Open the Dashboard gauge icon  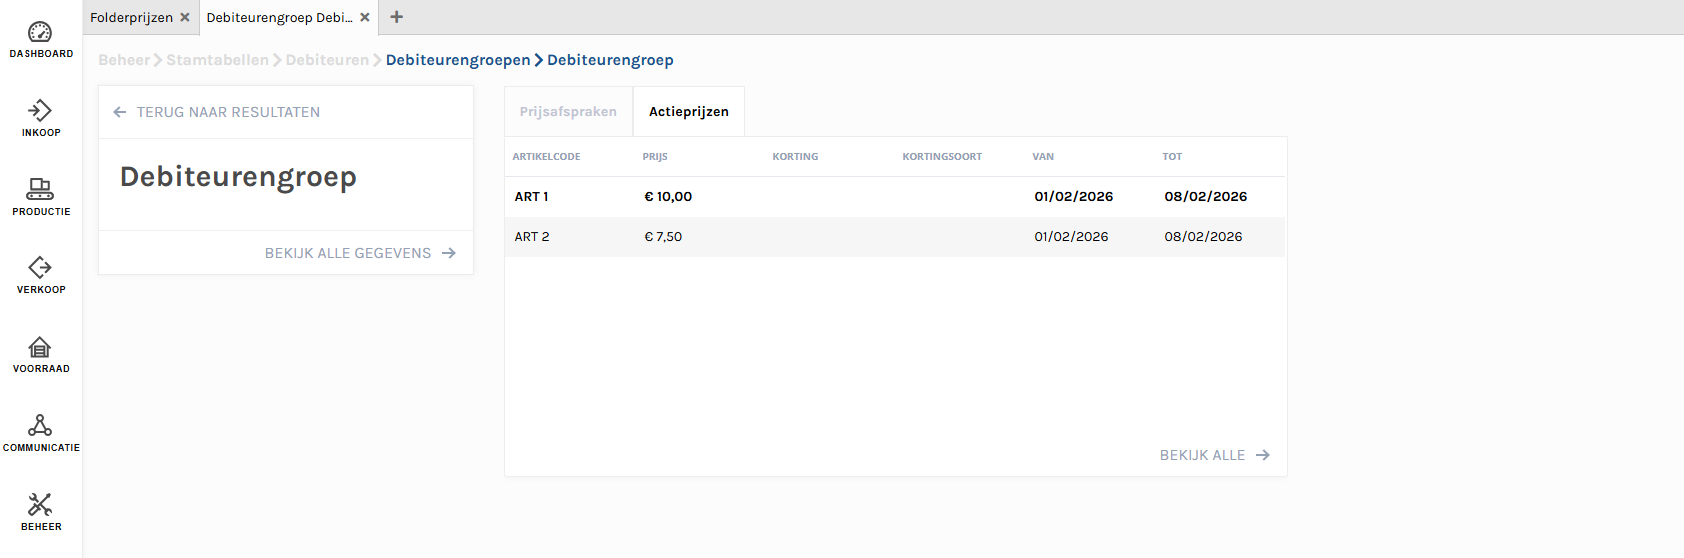(40, 33)
